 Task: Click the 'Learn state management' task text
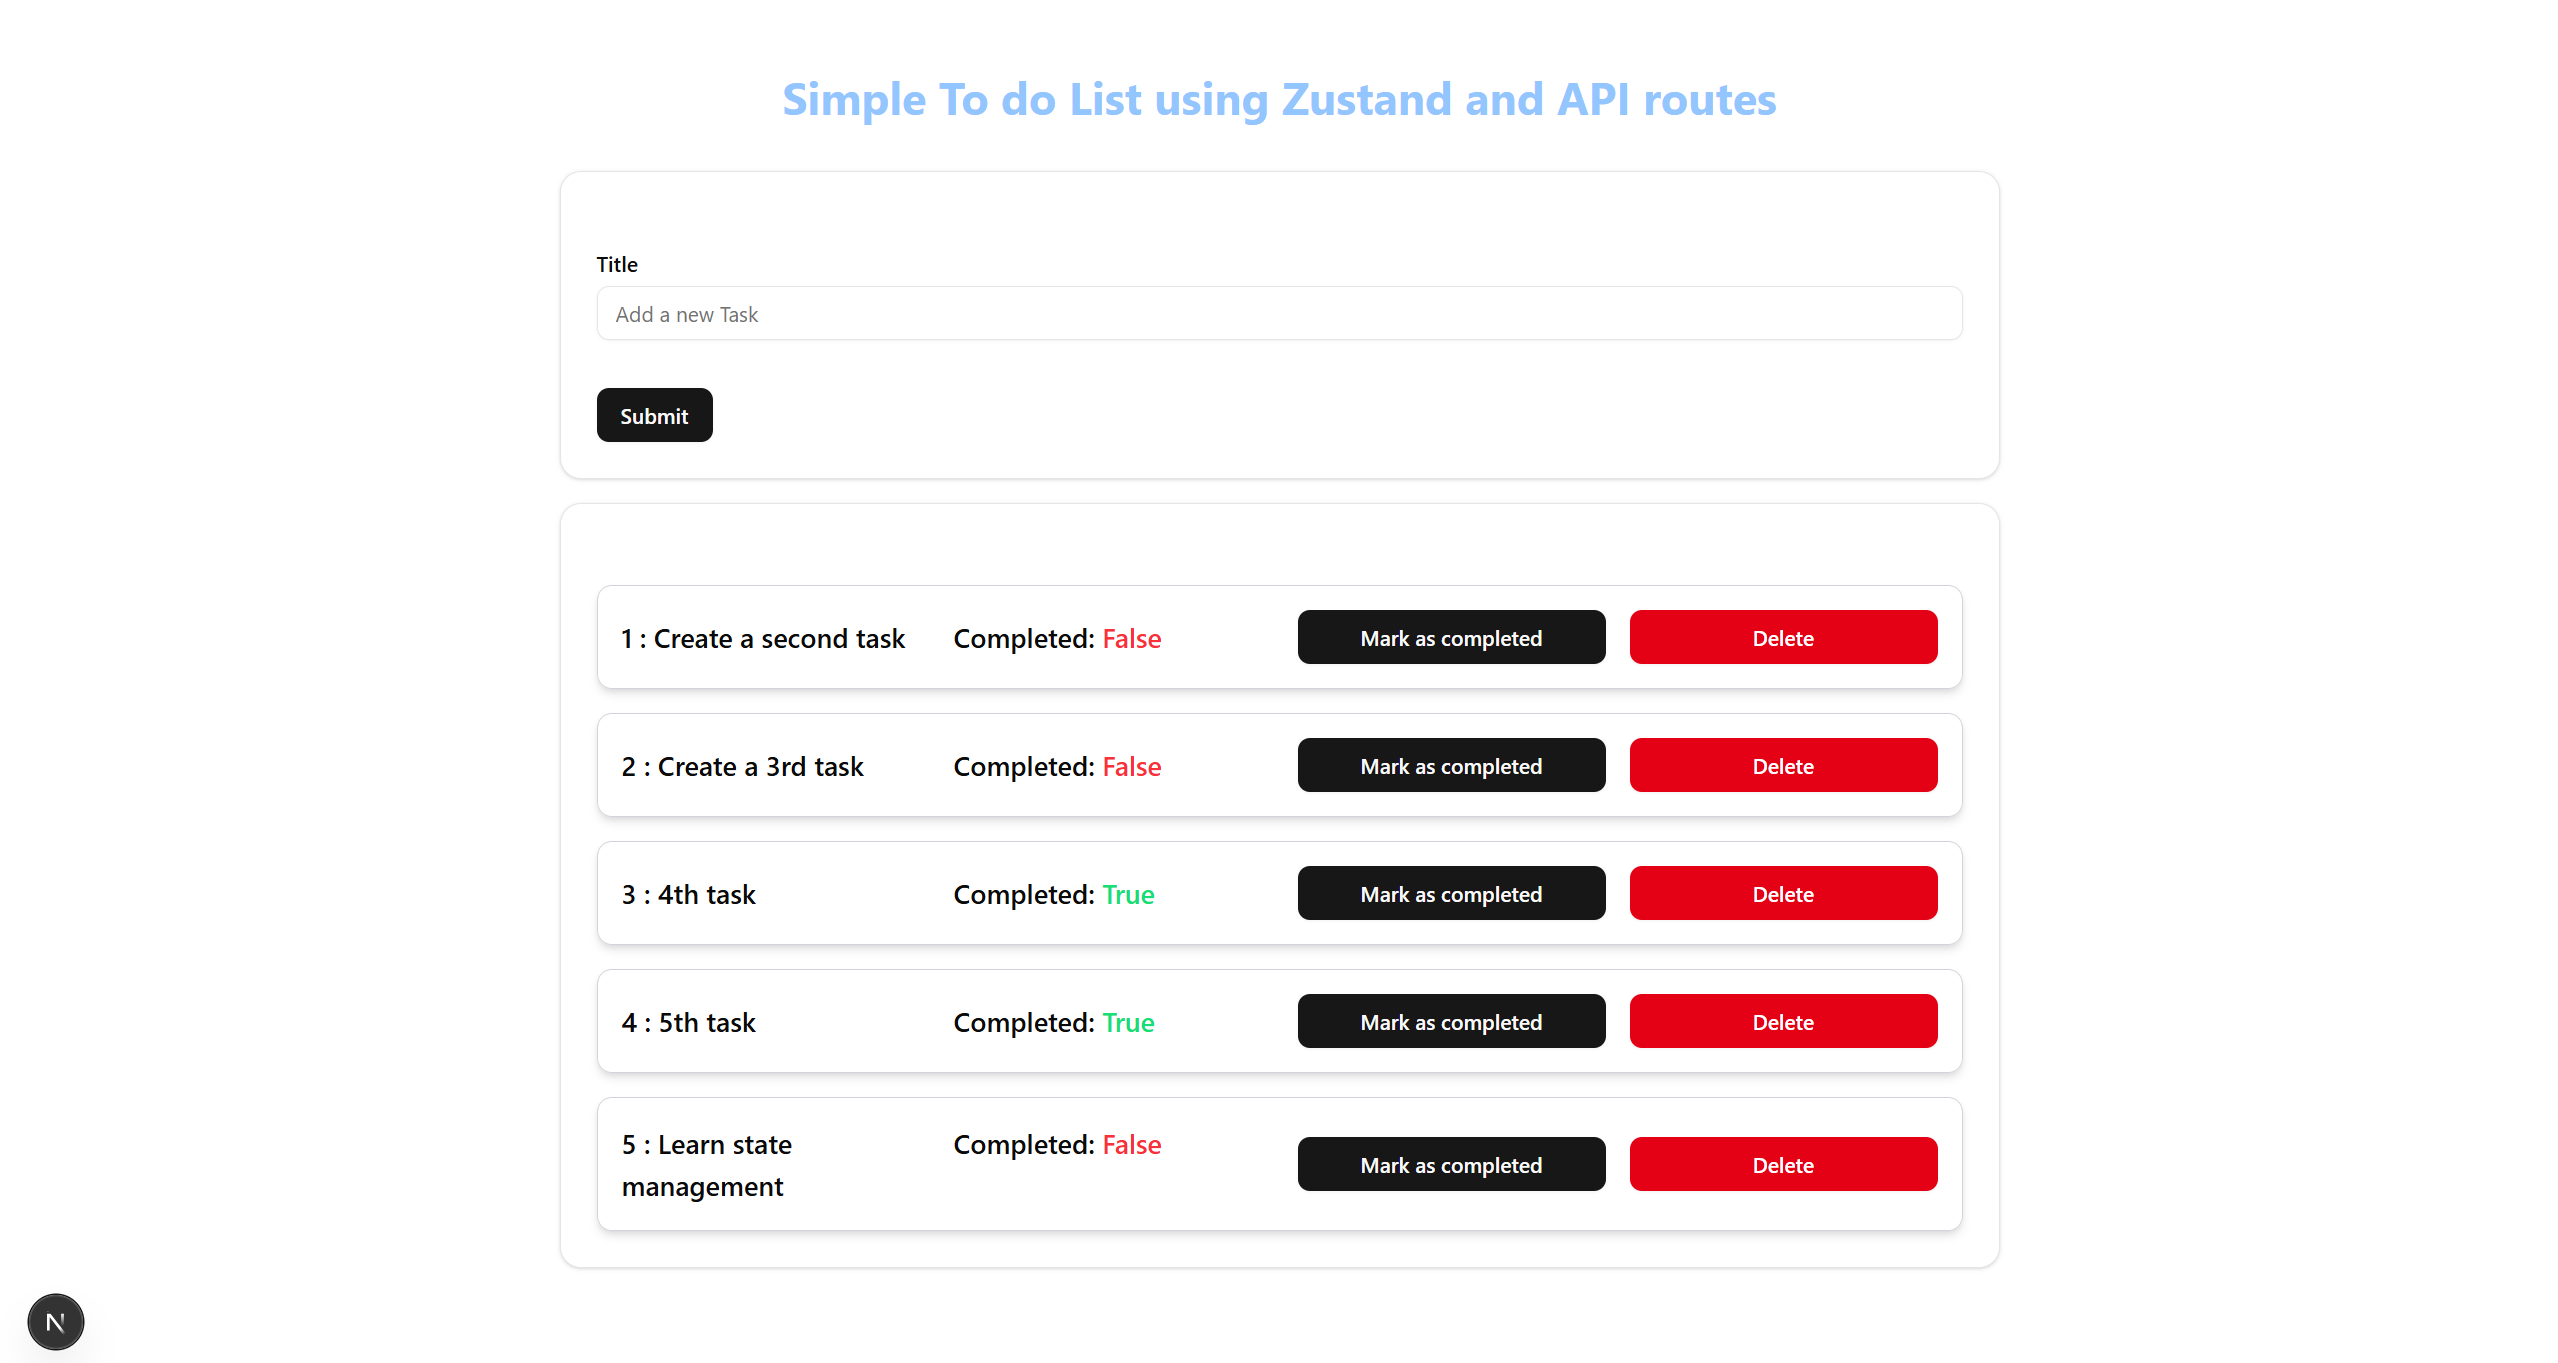click(x=706, y=1165)
